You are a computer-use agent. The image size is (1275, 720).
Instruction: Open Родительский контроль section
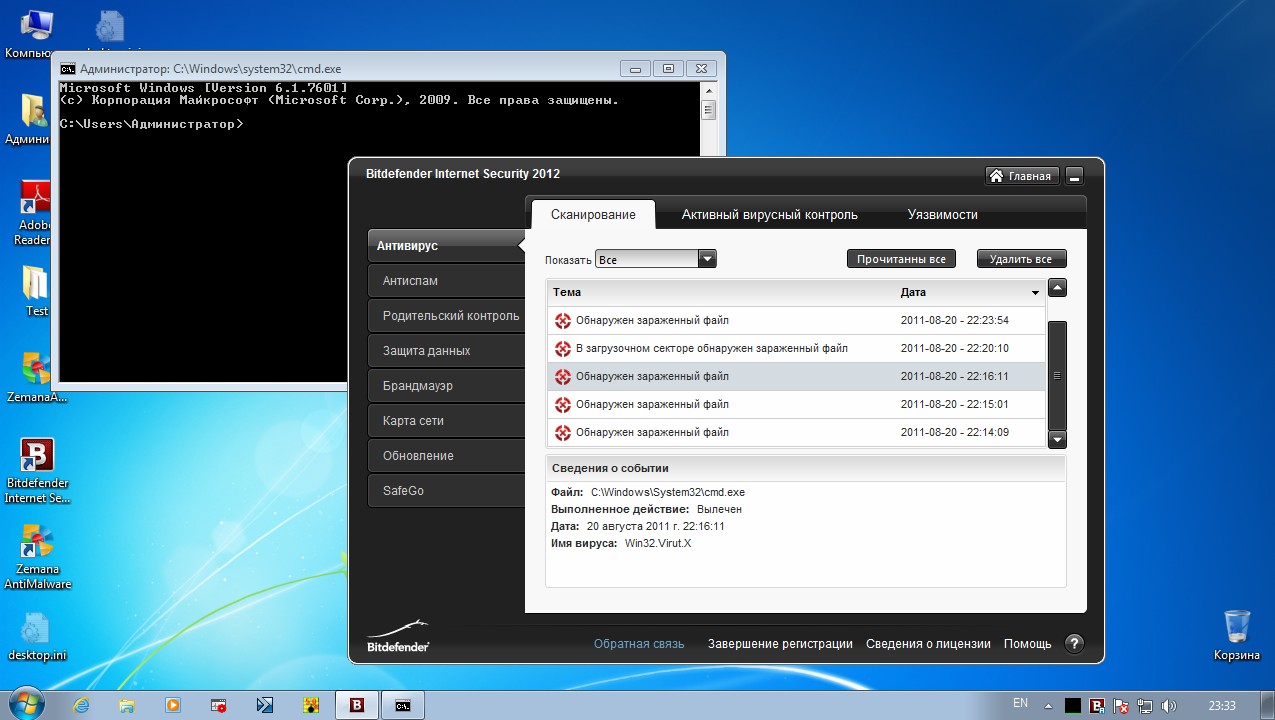click(446, 316)
